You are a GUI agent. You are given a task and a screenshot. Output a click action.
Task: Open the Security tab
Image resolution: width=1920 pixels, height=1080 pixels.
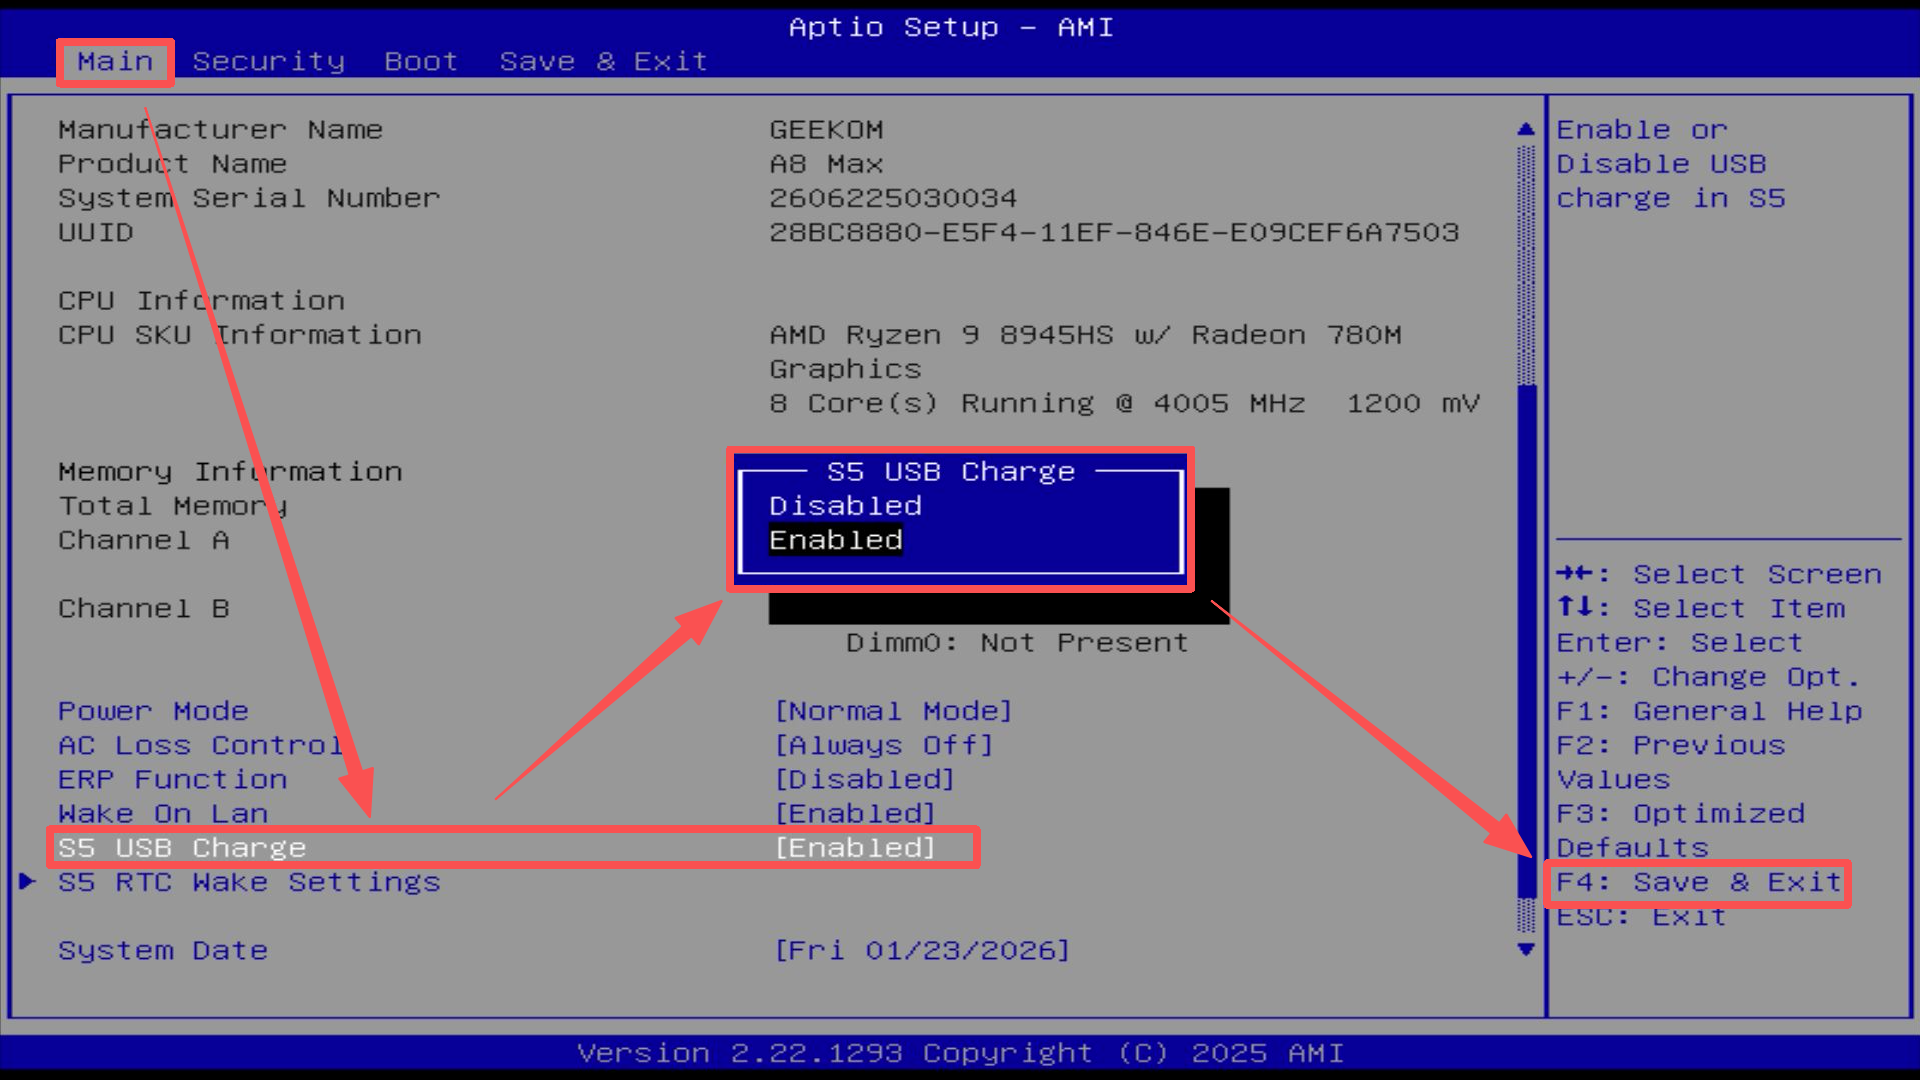point(268,61)
